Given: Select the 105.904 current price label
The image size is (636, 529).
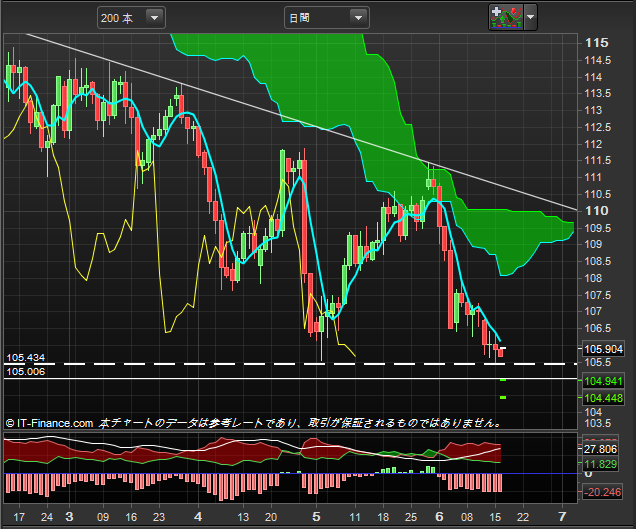Looking at the screenshot, I should (603, 349).
